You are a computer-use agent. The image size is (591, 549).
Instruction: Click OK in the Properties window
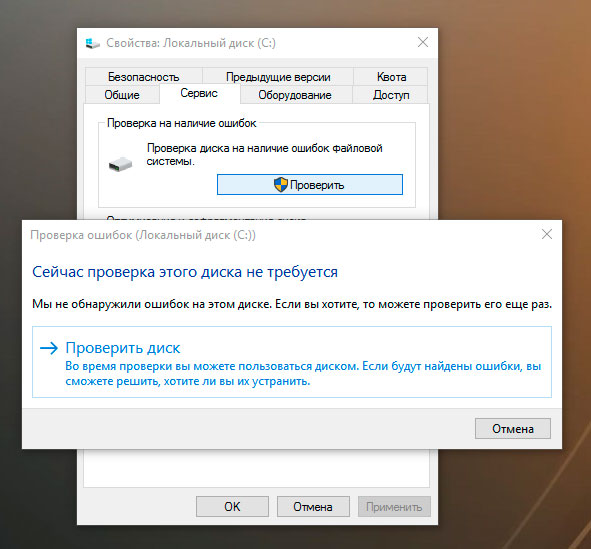[x=232, y=506]
